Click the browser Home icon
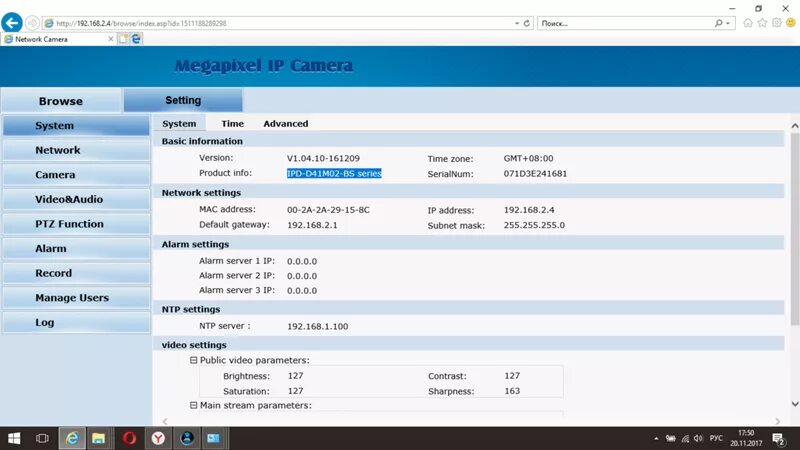The height and width of the screenshot is (450, 800). (x=748, y=23)
